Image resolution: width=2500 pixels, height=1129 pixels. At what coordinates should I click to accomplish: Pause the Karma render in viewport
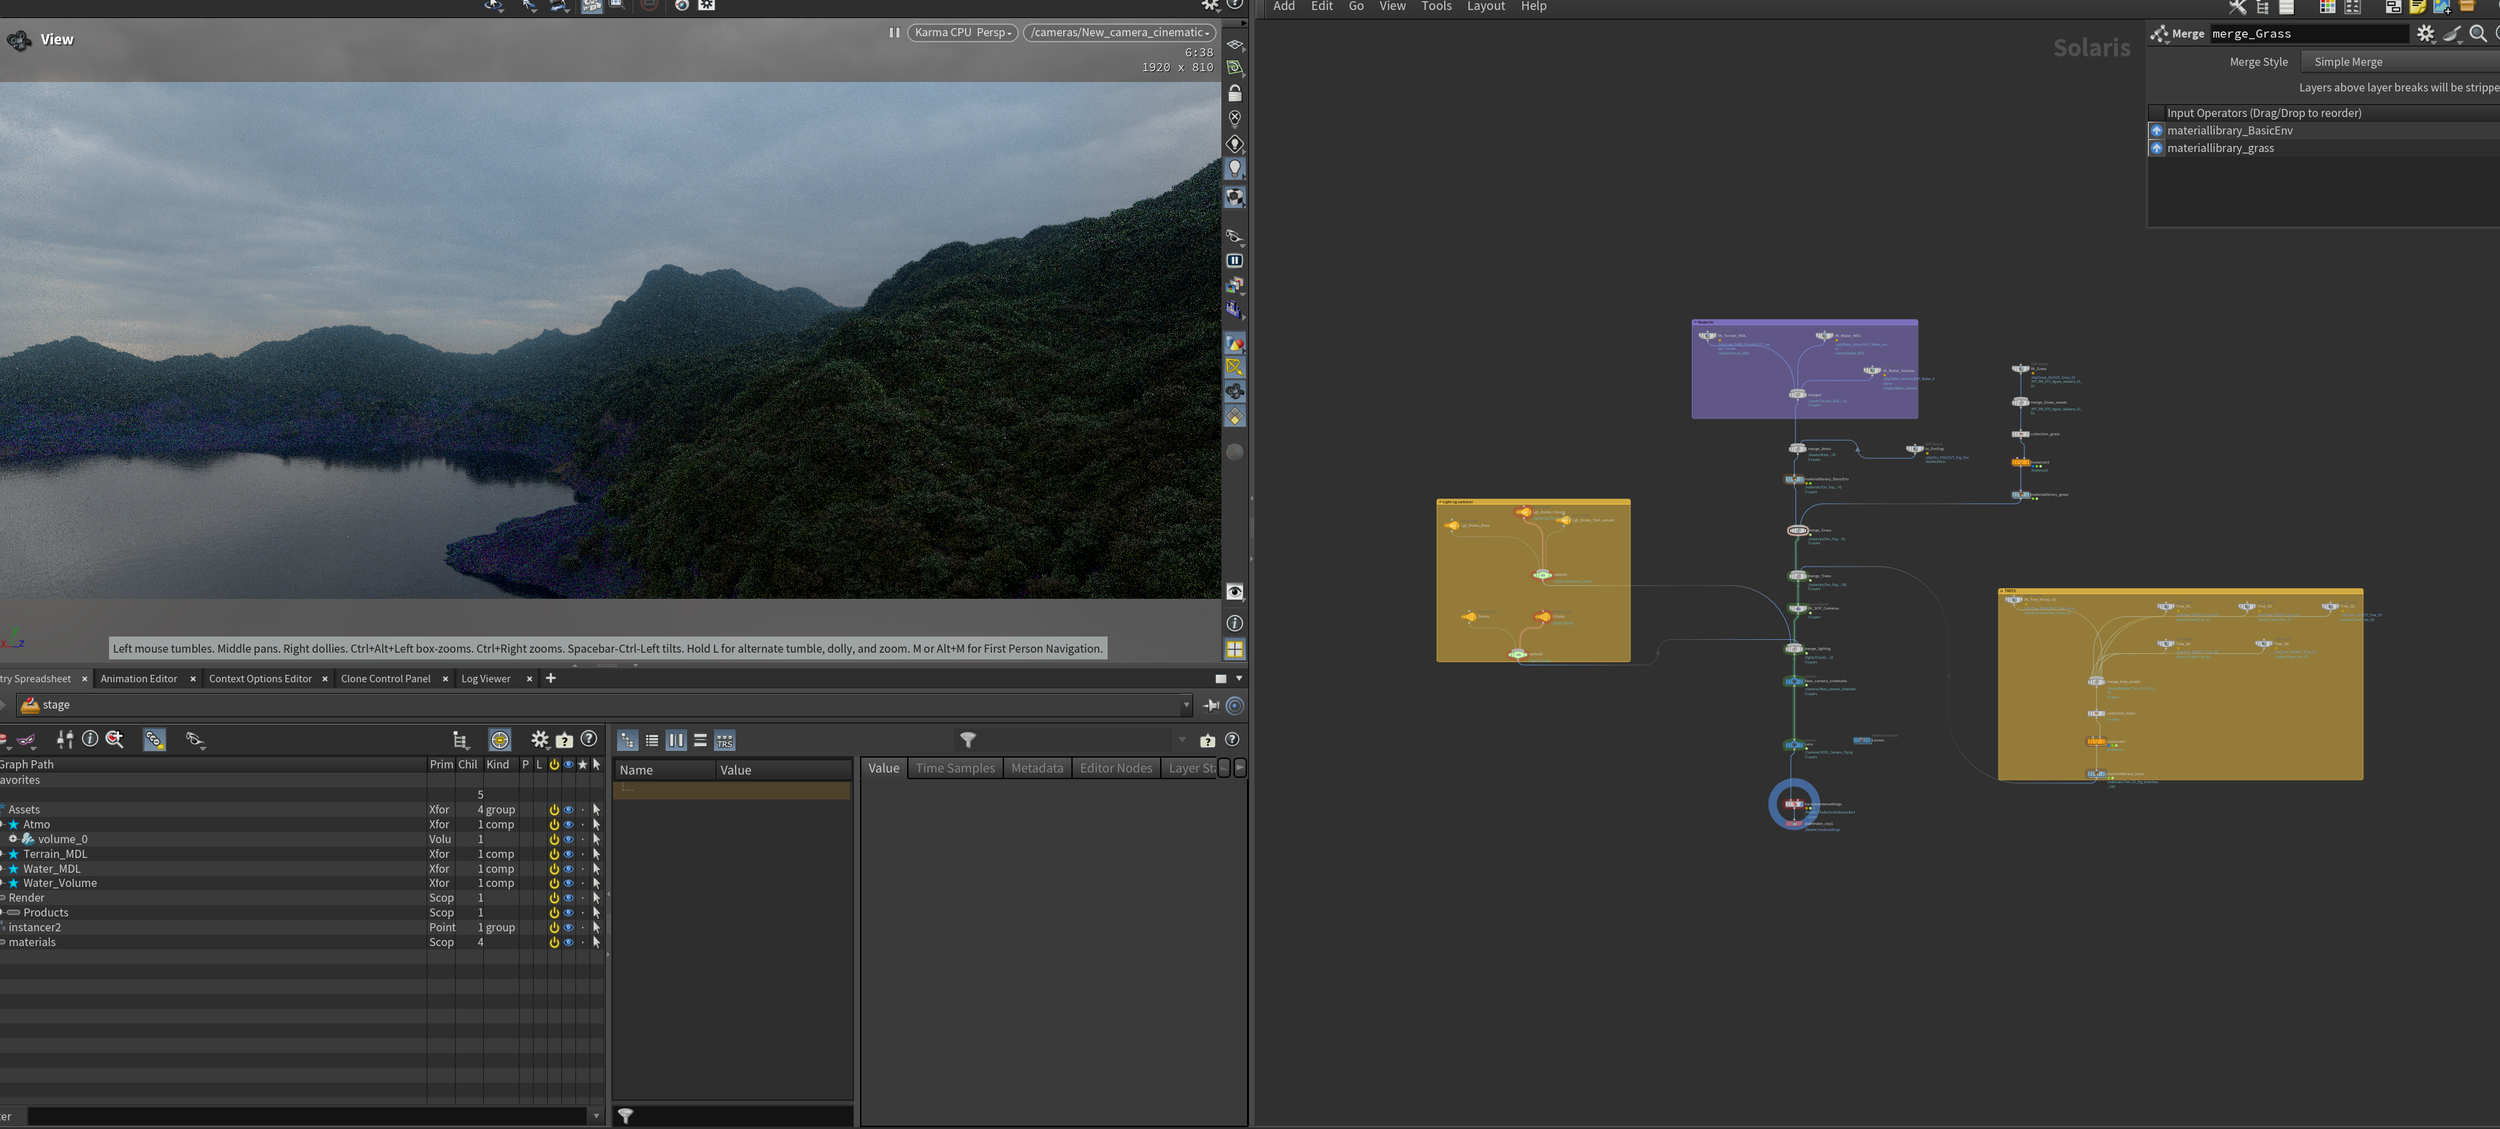tap(894, 32)
